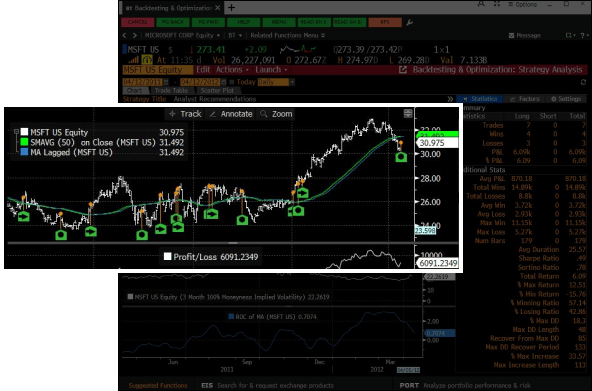
Task: Click the red CANCEL button
Action: [137, 22]
